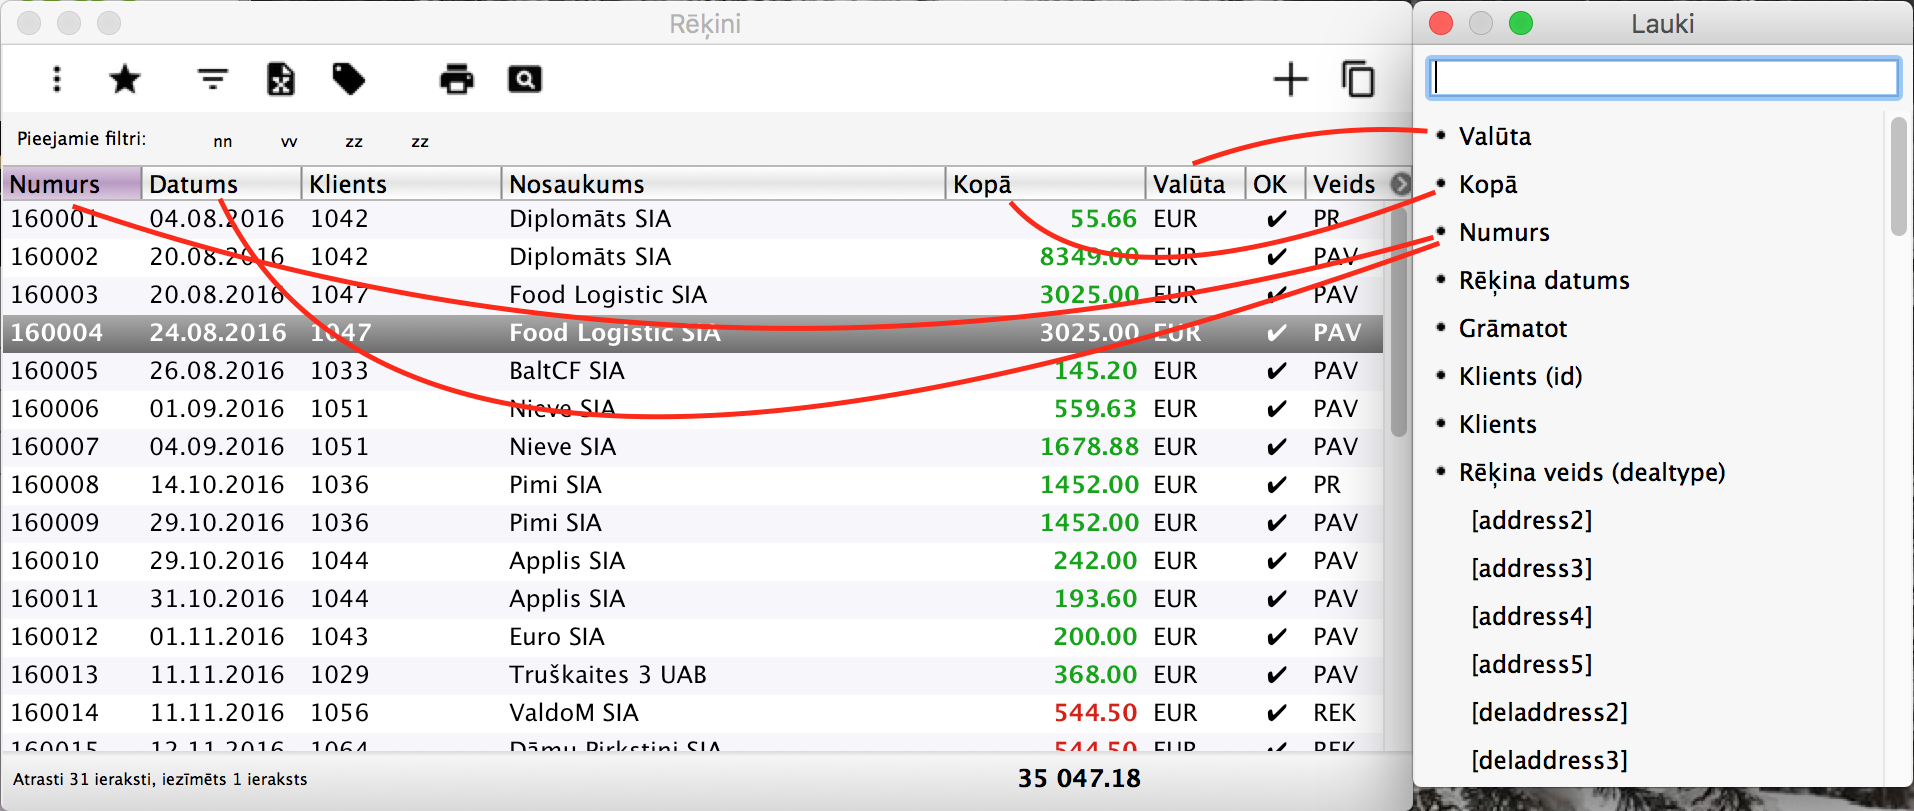Open the print preview magnifier icon

(524, 79)
